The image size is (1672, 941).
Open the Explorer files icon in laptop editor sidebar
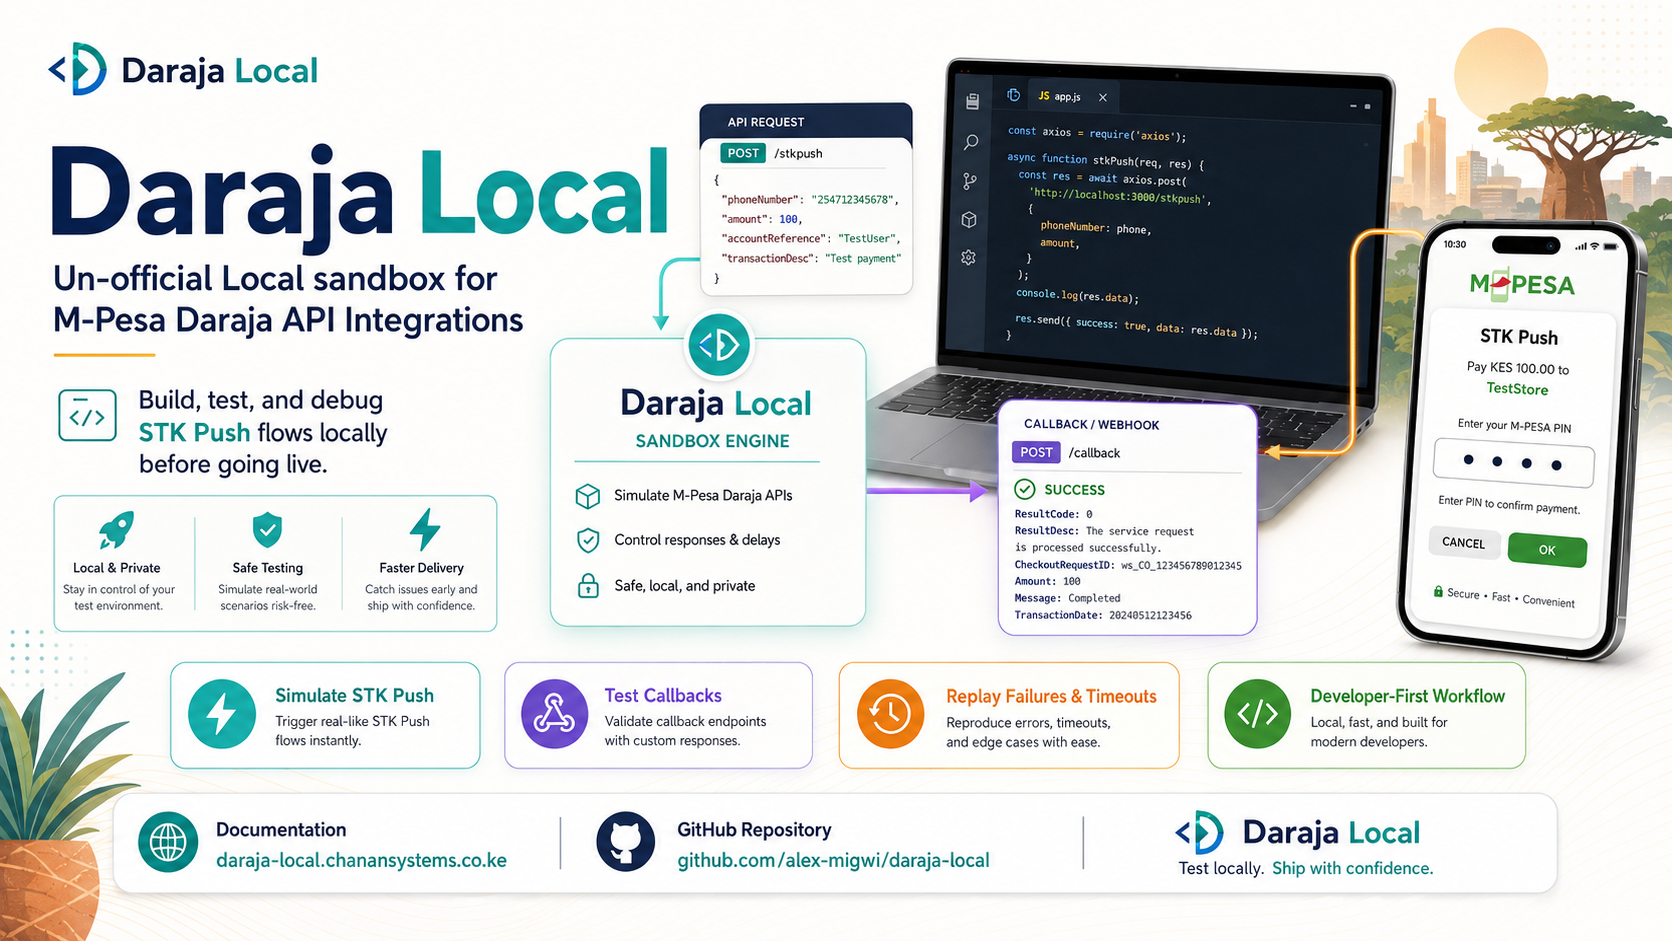click(972, 102)
